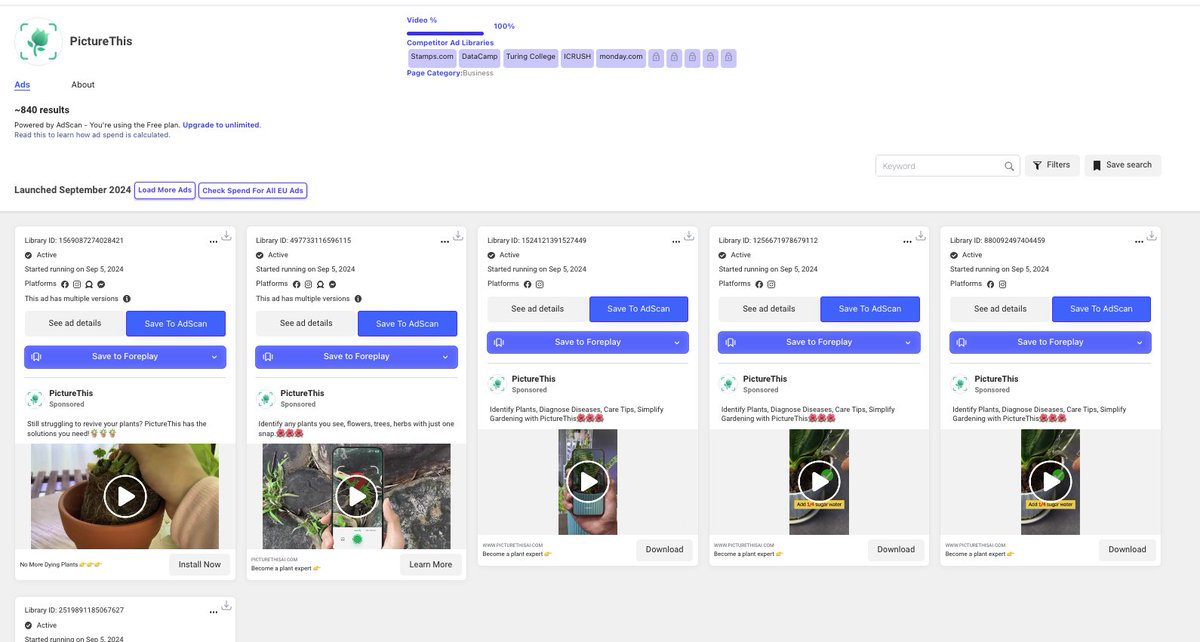The width and height of the screenshot is (1200, 642).
Task: Click the Install Now button
Action: coord(199,564)
